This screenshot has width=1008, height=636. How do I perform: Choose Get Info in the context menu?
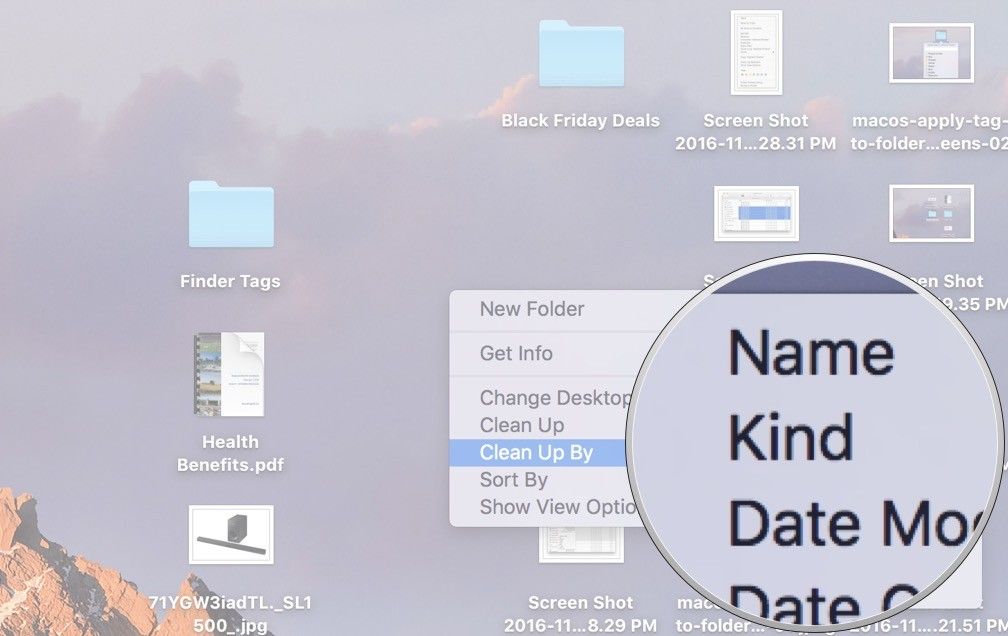(x=516, y=353)
